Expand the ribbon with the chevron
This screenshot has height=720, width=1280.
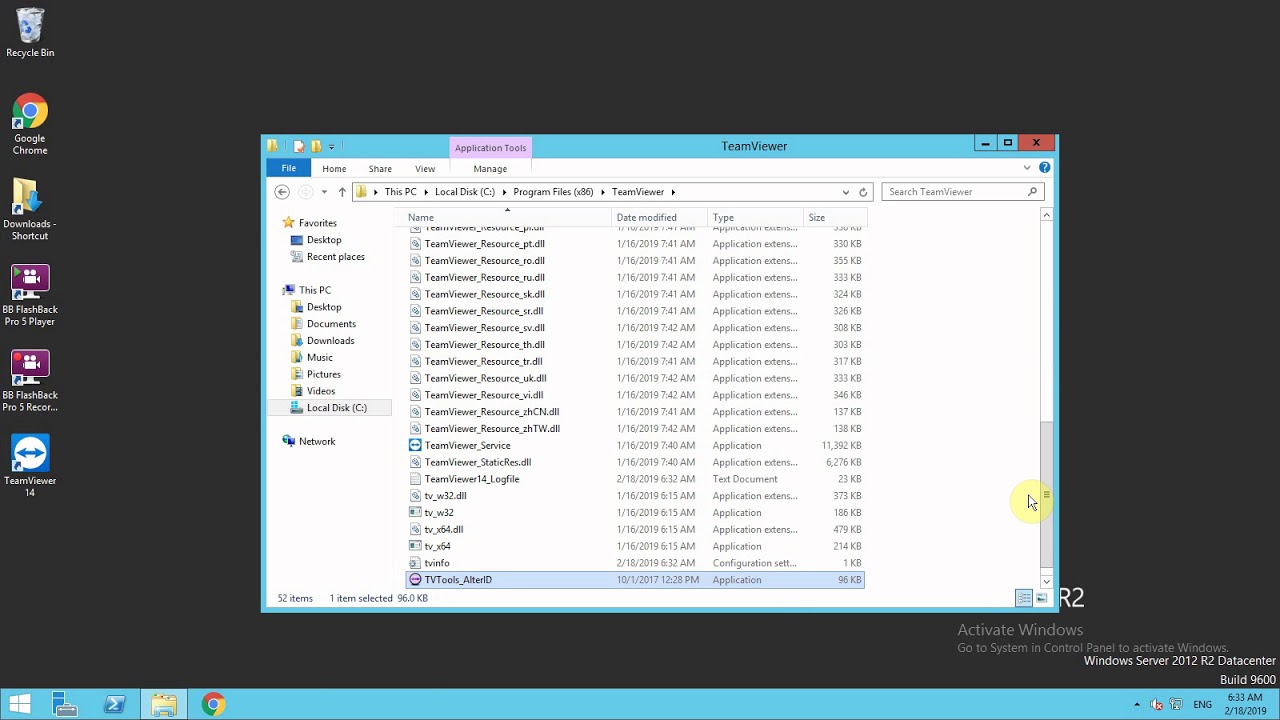tap(1027, 168)
